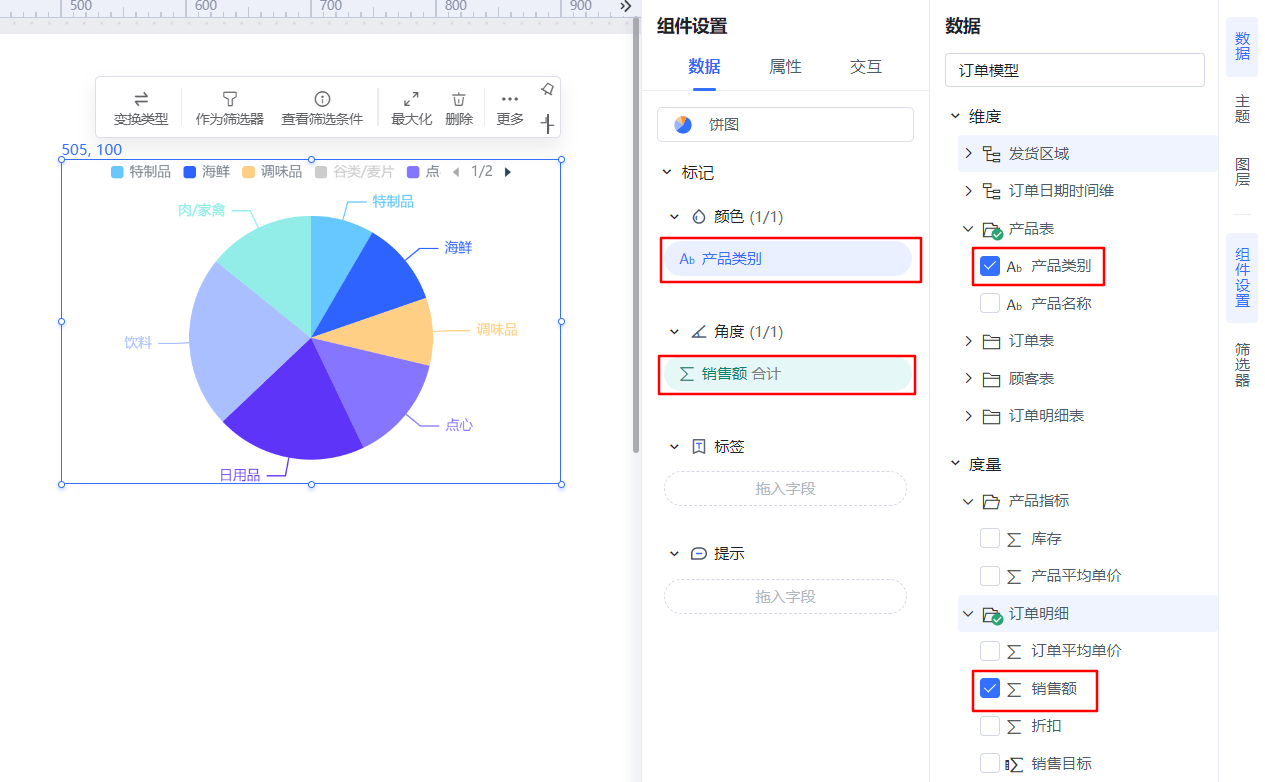Go to next legend page arrow
1265x782 pixels.
click(508, 172)
